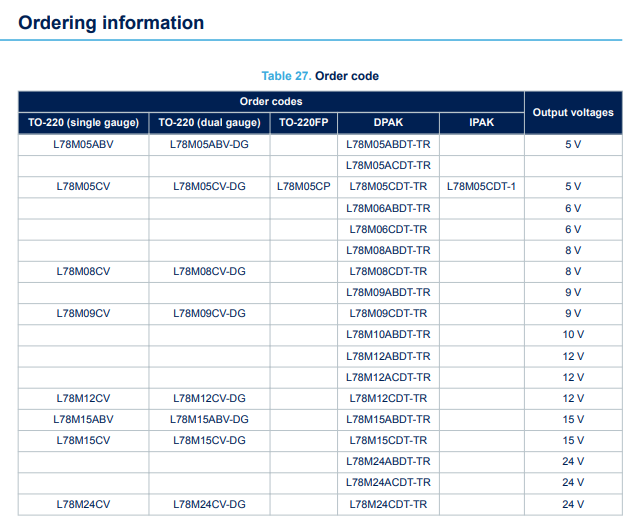The height and width of the screenshot is (525, 630).
Task: Click the L78M10ABDT-TR cell
Action: [x=388, y=335]
